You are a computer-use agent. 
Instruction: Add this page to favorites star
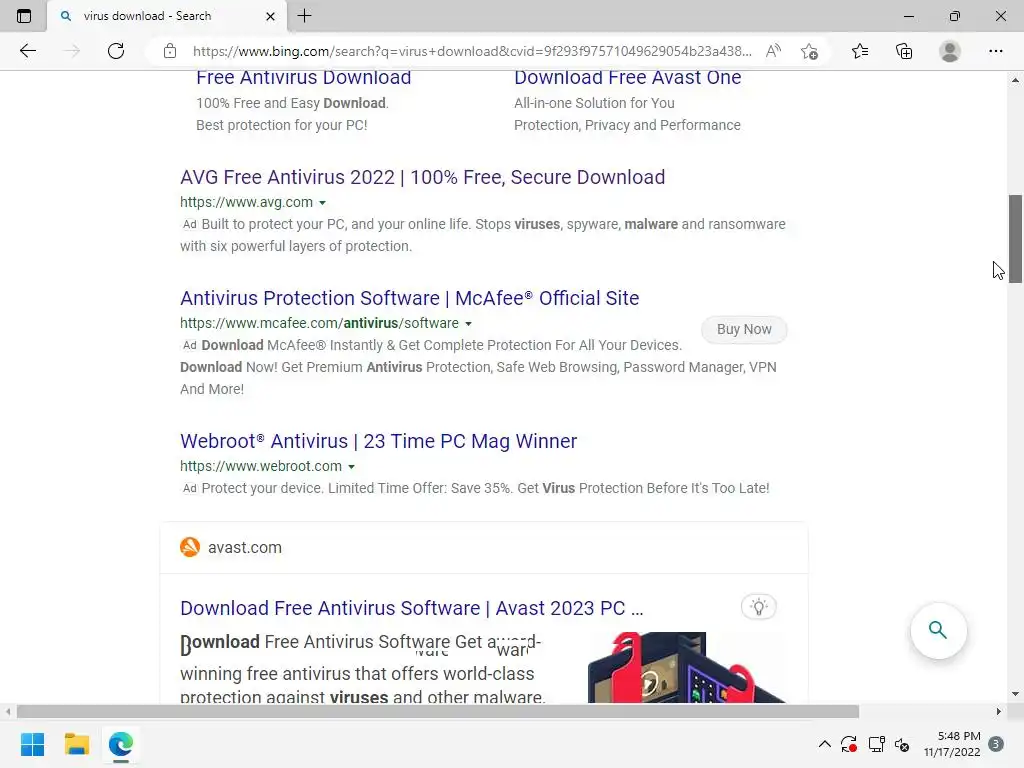[x=809, y=51]
